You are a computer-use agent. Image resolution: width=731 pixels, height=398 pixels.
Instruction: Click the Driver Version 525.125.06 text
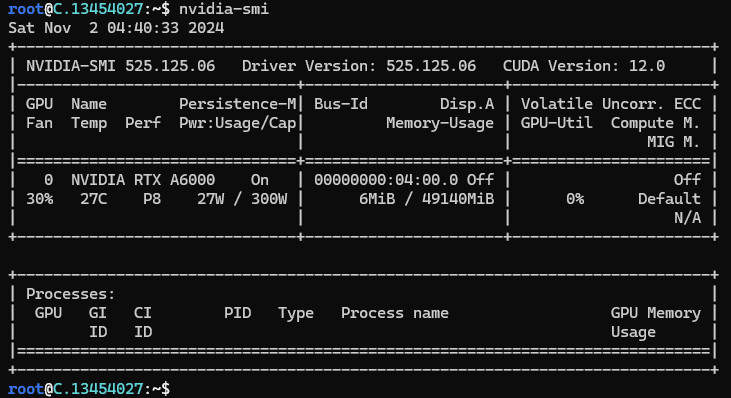359,66
